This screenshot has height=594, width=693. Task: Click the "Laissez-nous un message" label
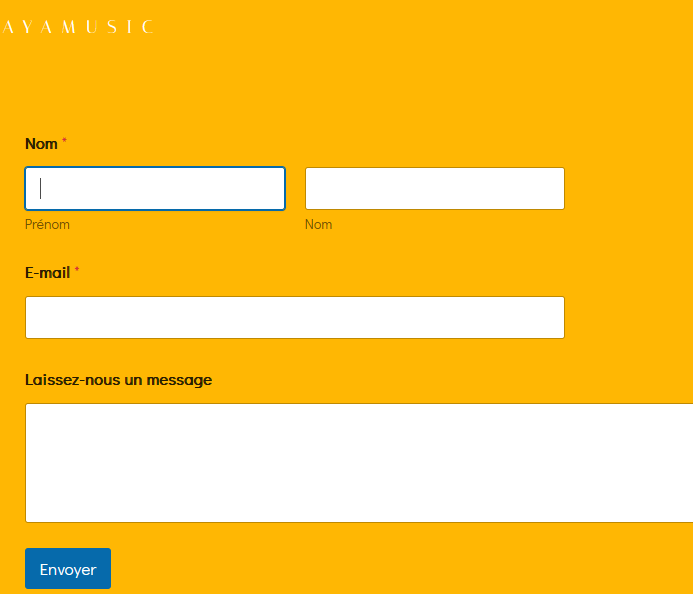click(x=118, y=380)
